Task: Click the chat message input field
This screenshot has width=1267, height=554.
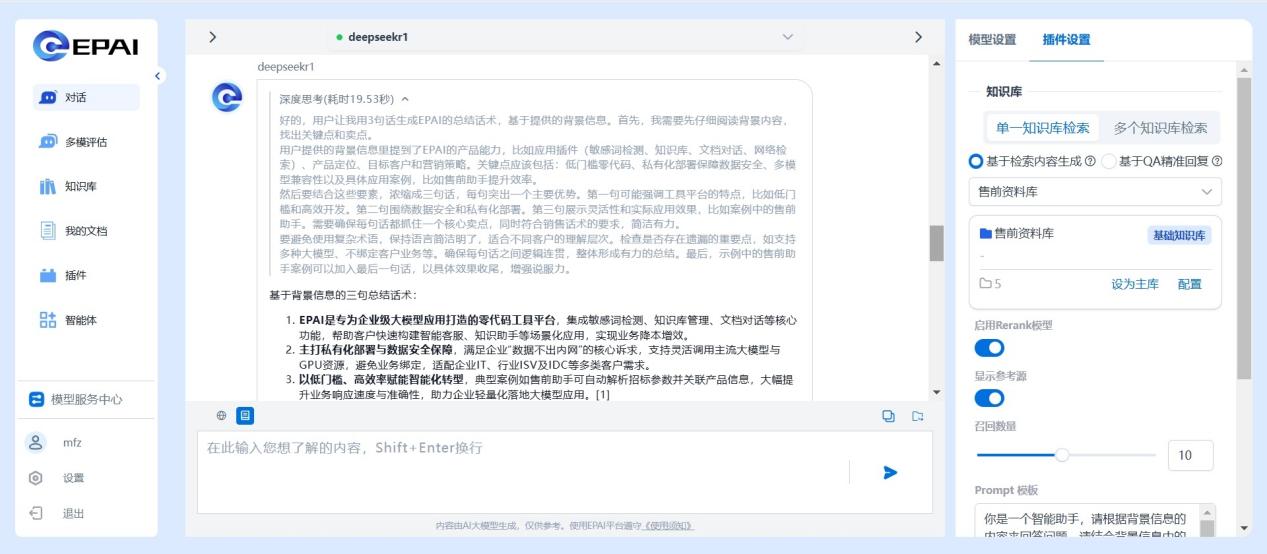Action: point(520,472)
